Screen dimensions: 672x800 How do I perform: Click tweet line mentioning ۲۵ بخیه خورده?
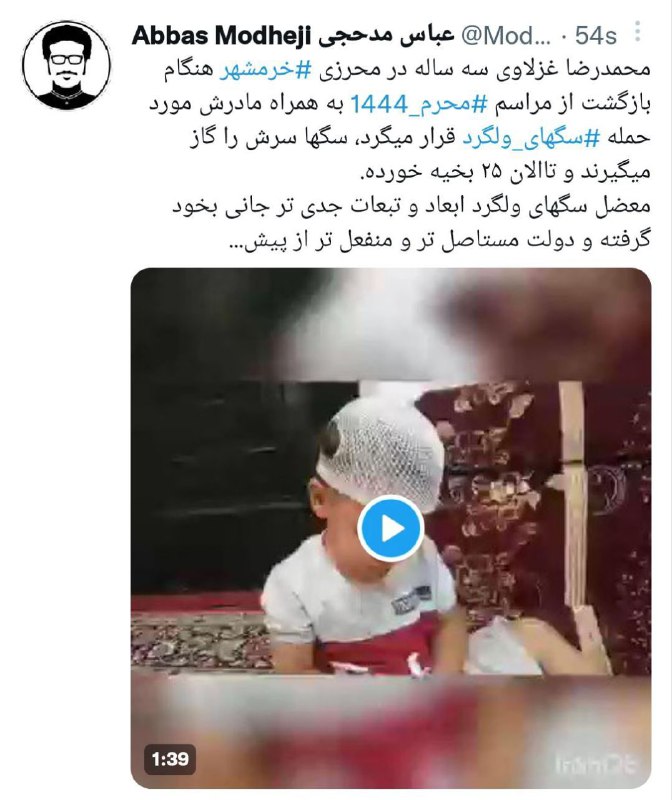pyautogui.click(x=506, y=172)
